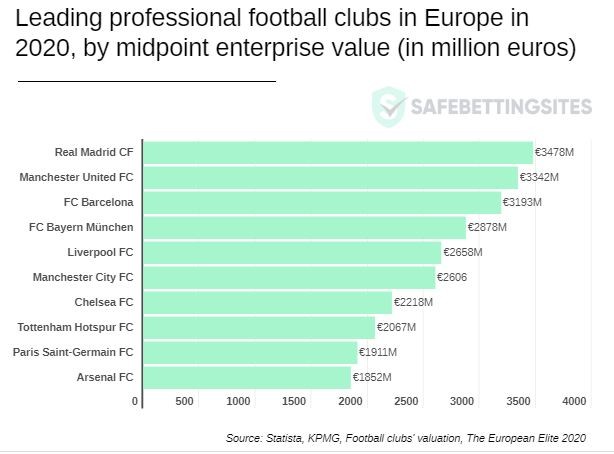The height and width of the screenshot is (454, 614).
Task: Select the Manchester United FC bar
Action: click(x=330, y=177)
